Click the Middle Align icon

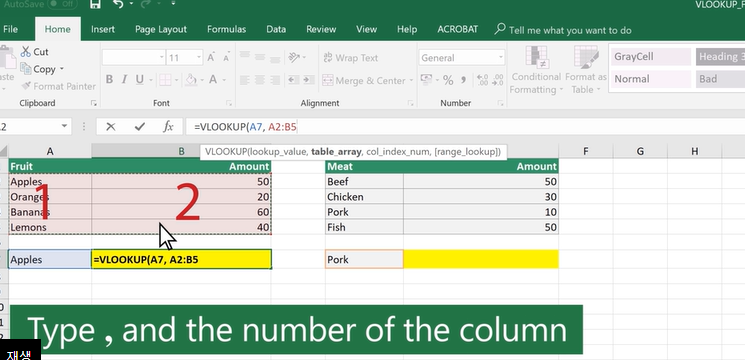(260, 57)
